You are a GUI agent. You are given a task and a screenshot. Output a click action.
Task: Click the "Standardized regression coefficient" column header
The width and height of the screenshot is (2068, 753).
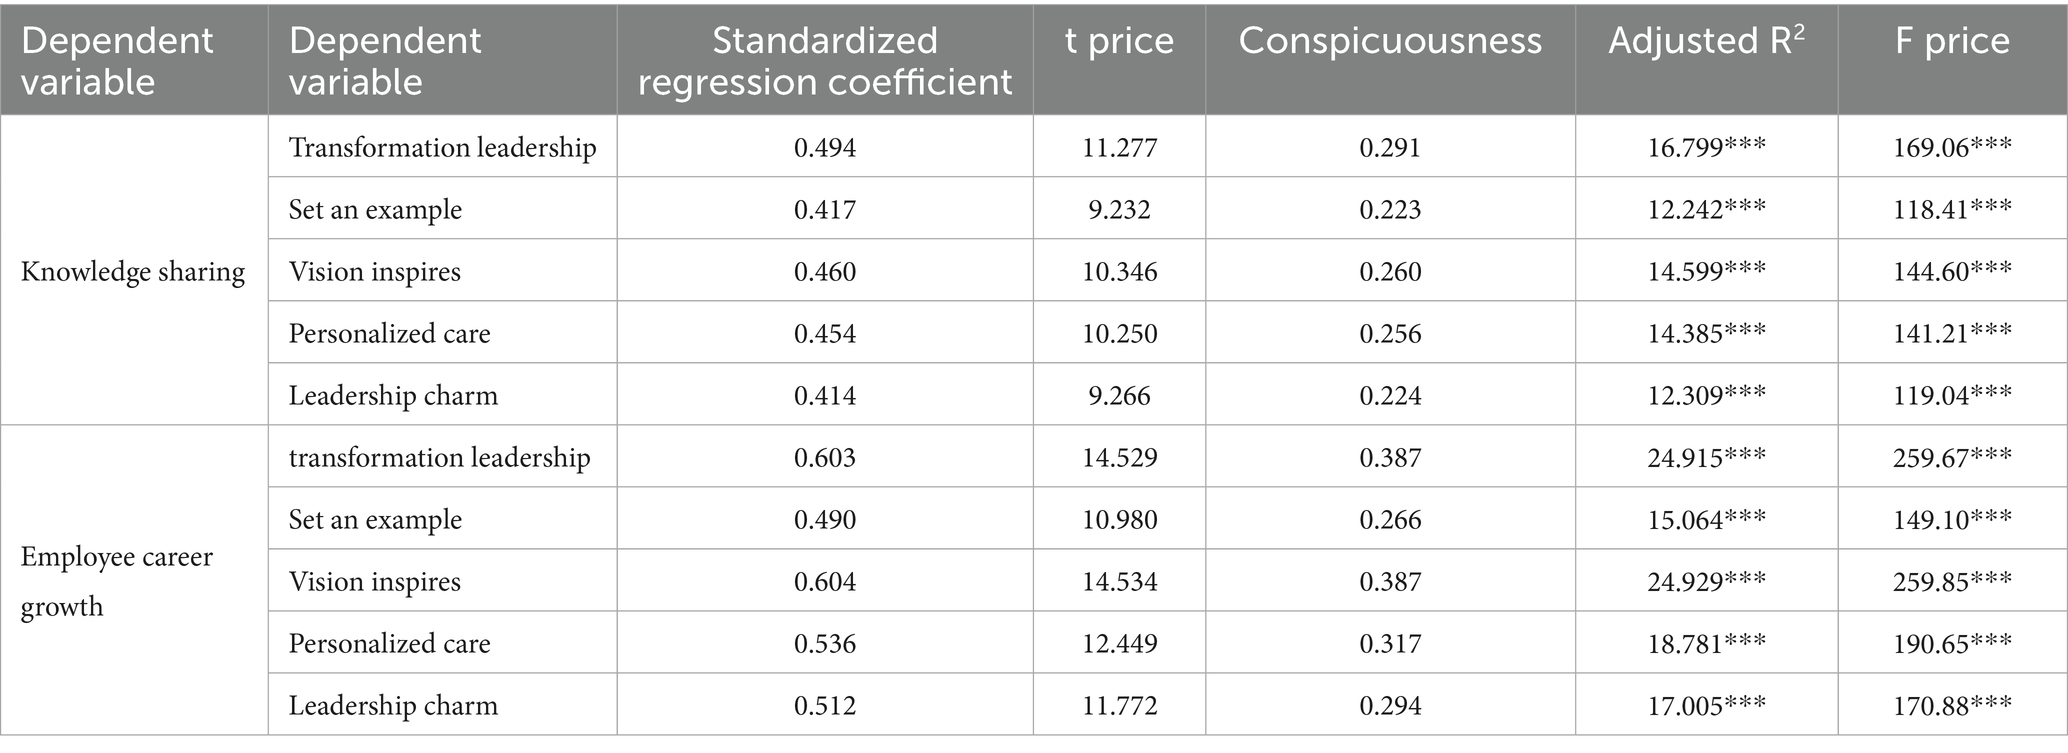point(825,60)
